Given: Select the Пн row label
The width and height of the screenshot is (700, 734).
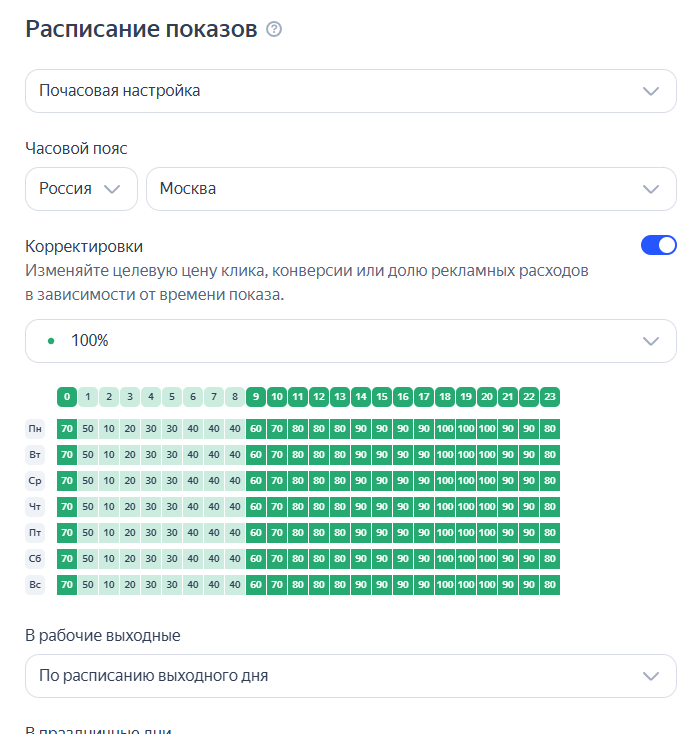Looking at the screenshot, I should [x=35, y=429].
